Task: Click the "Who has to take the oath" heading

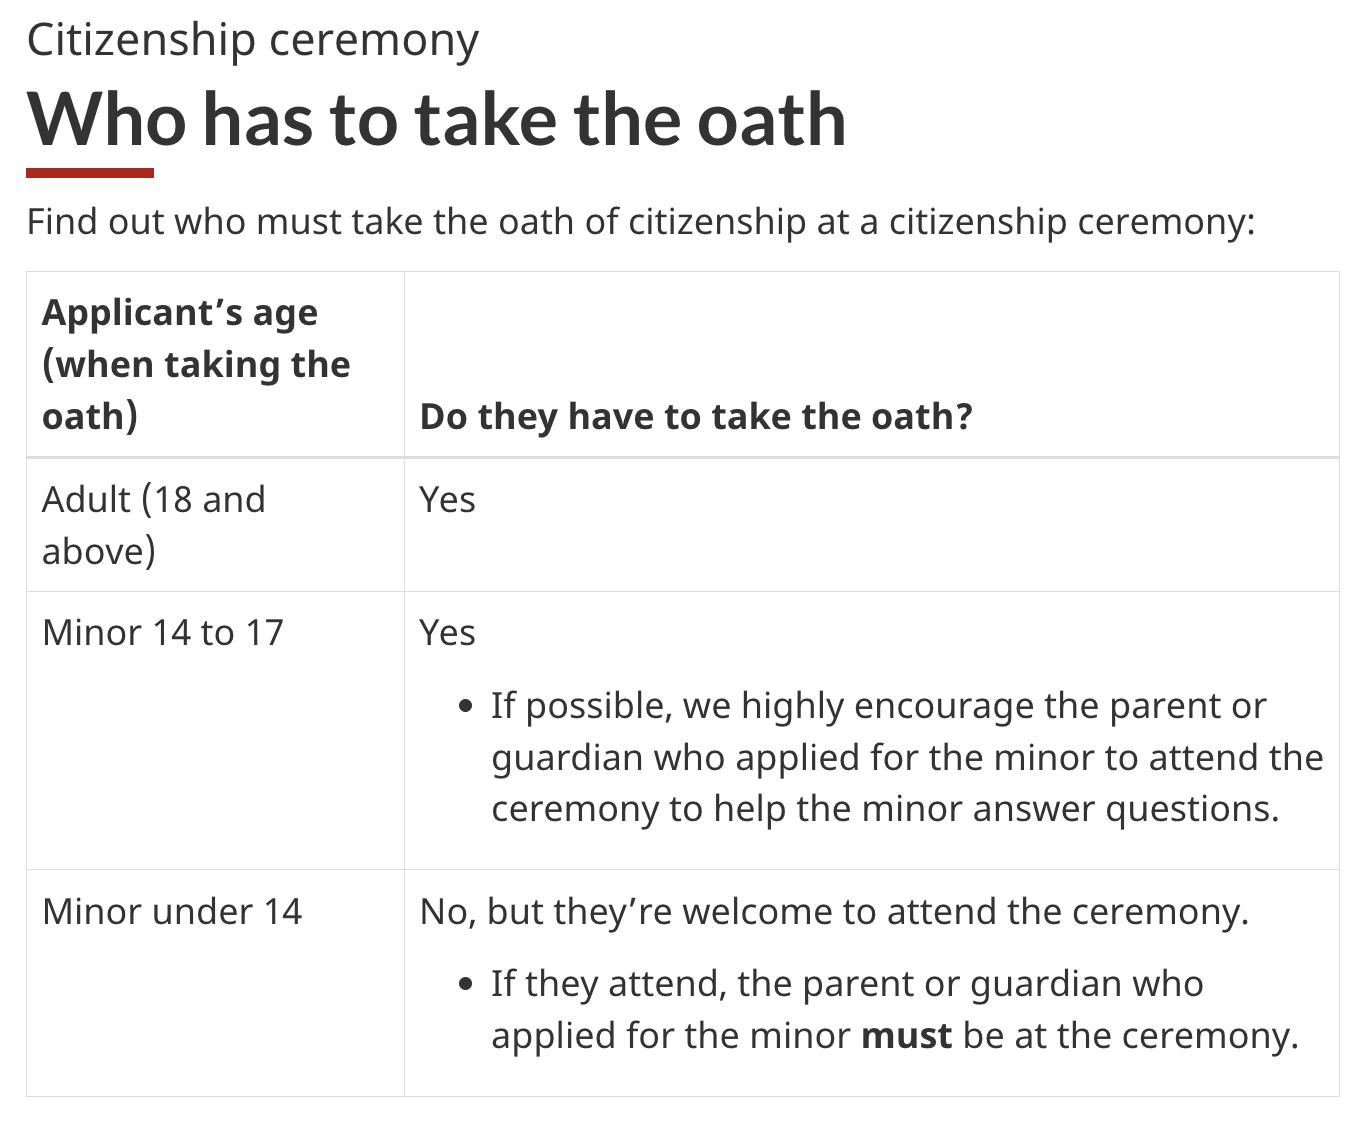Action: coord(436,119)
